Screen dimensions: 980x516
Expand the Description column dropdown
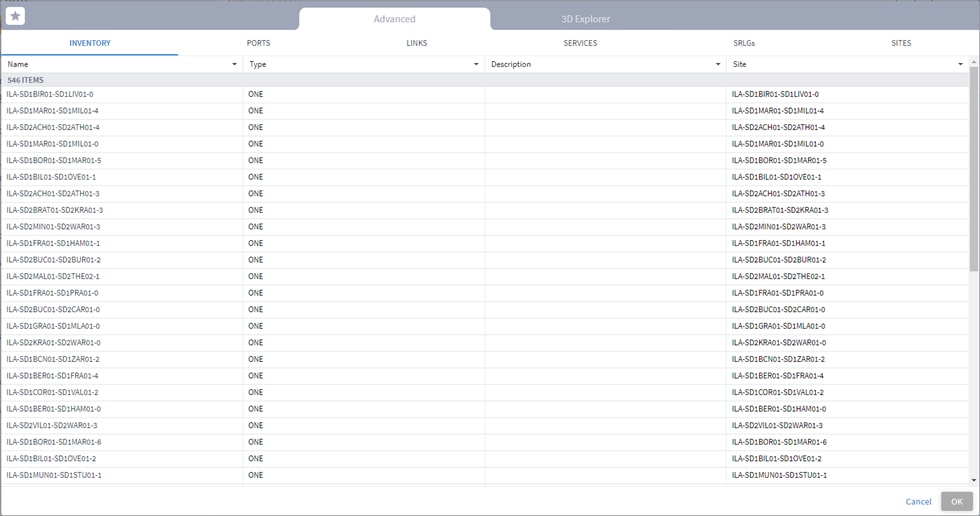718,64
